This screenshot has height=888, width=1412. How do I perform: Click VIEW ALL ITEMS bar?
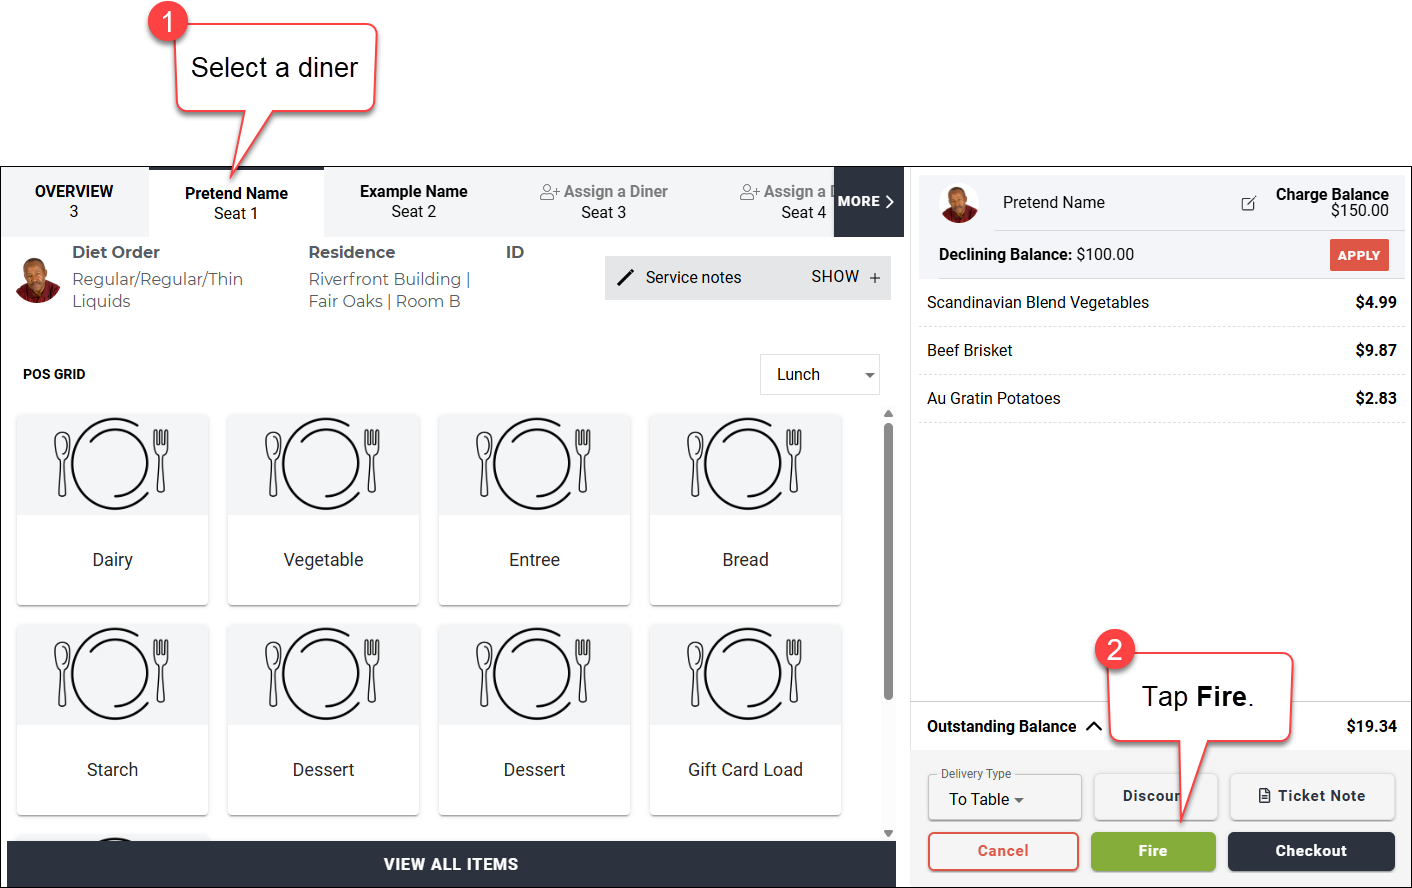[451, 864]
